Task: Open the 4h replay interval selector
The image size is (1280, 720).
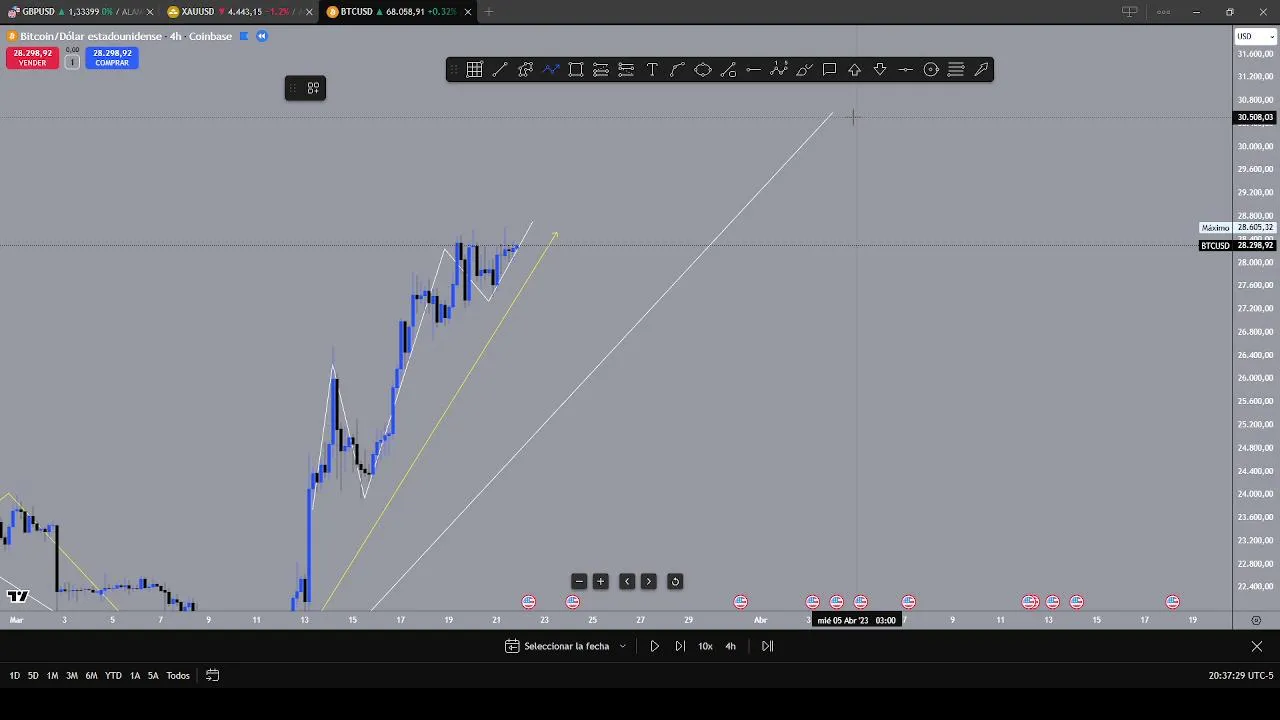Action: pyautogui.click(x=730, y=646)
